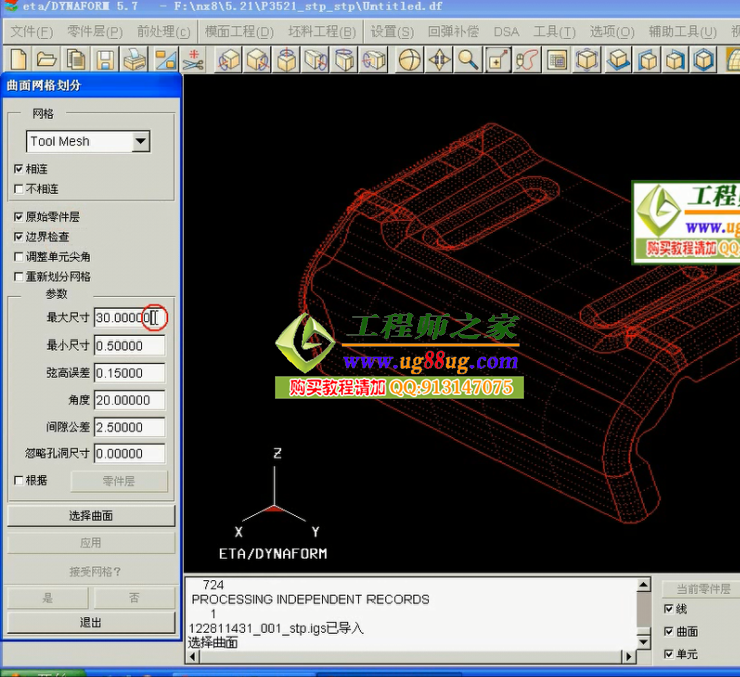The image size is (740, 677).
Task: Switch to top view cube icon
Action: point(618,60)
